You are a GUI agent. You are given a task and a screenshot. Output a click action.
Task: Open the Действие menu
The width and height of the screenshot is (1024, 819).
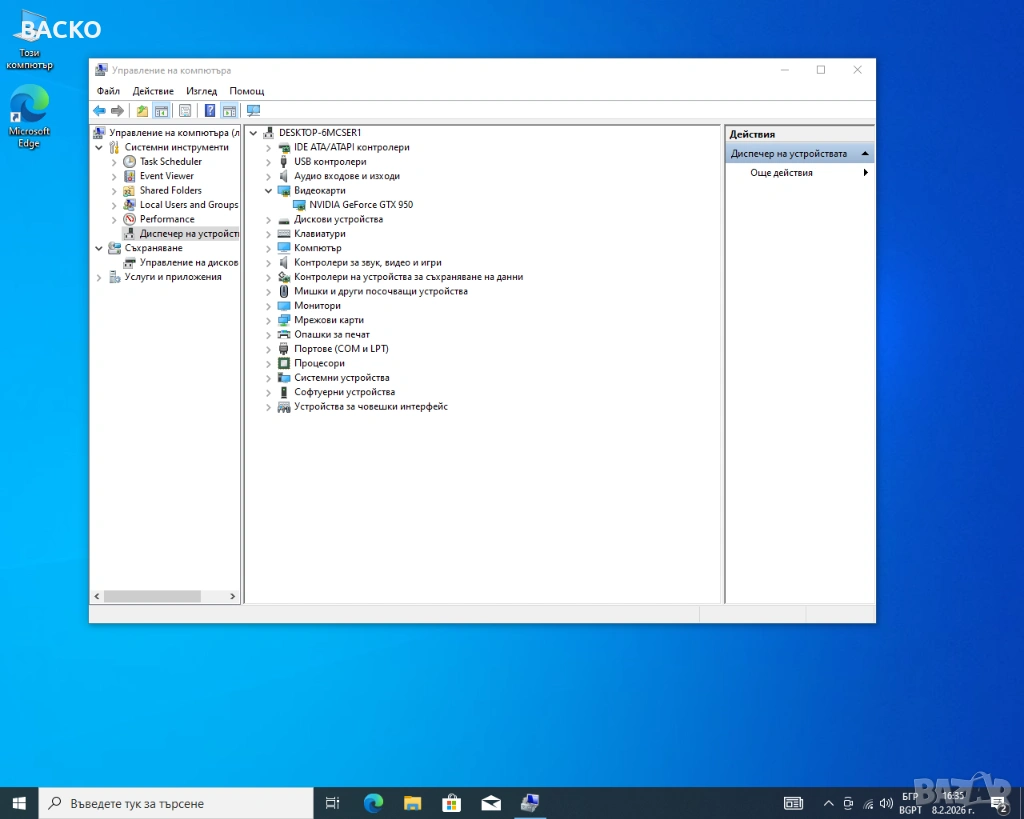pos(153,91)
